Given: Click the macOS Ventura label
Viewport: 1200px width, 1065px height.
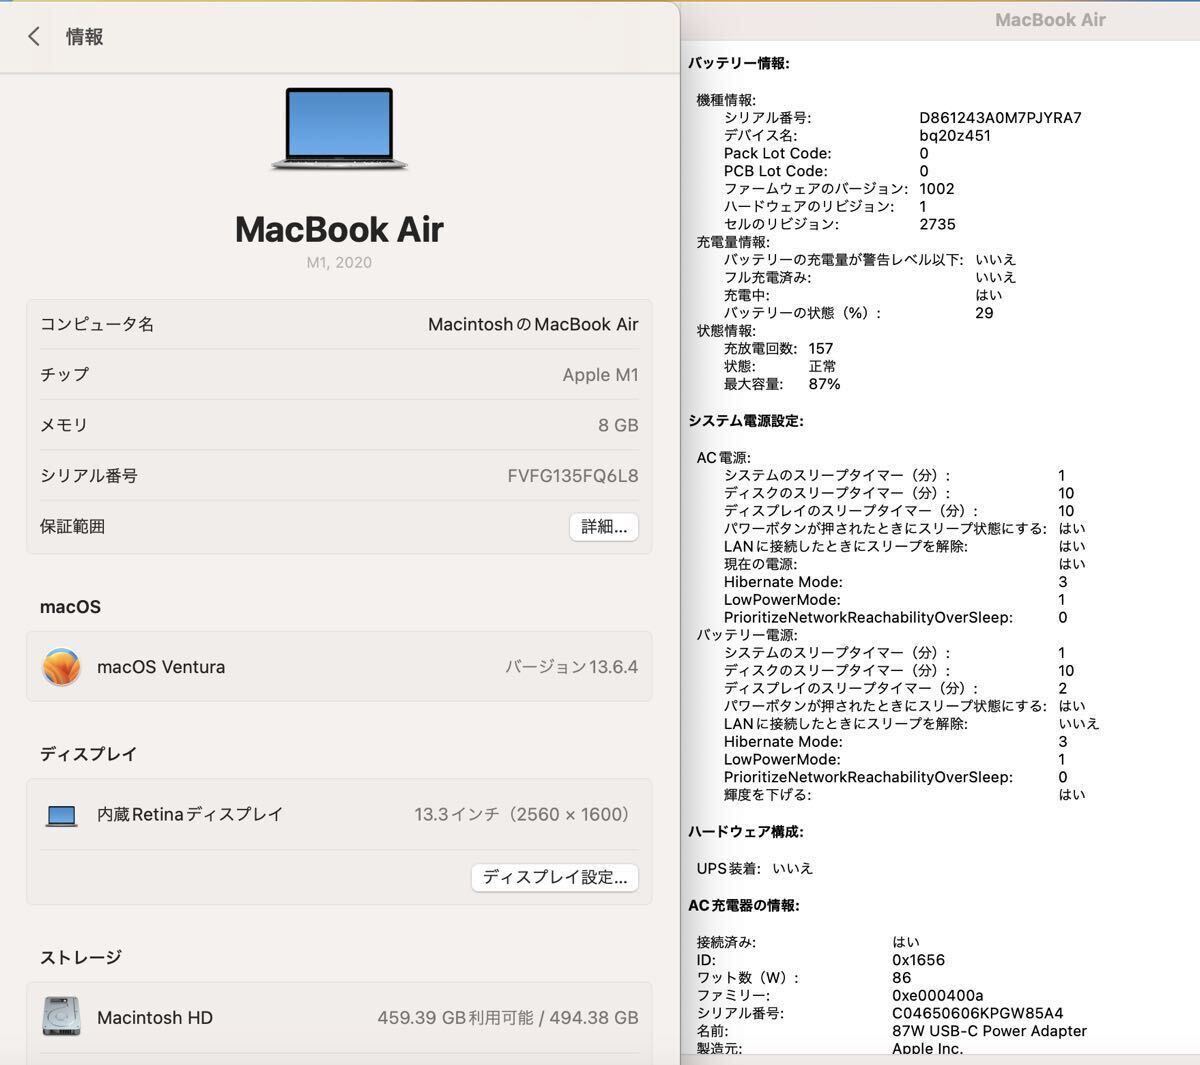Looking at the screenshot, I should click(161, 667).
